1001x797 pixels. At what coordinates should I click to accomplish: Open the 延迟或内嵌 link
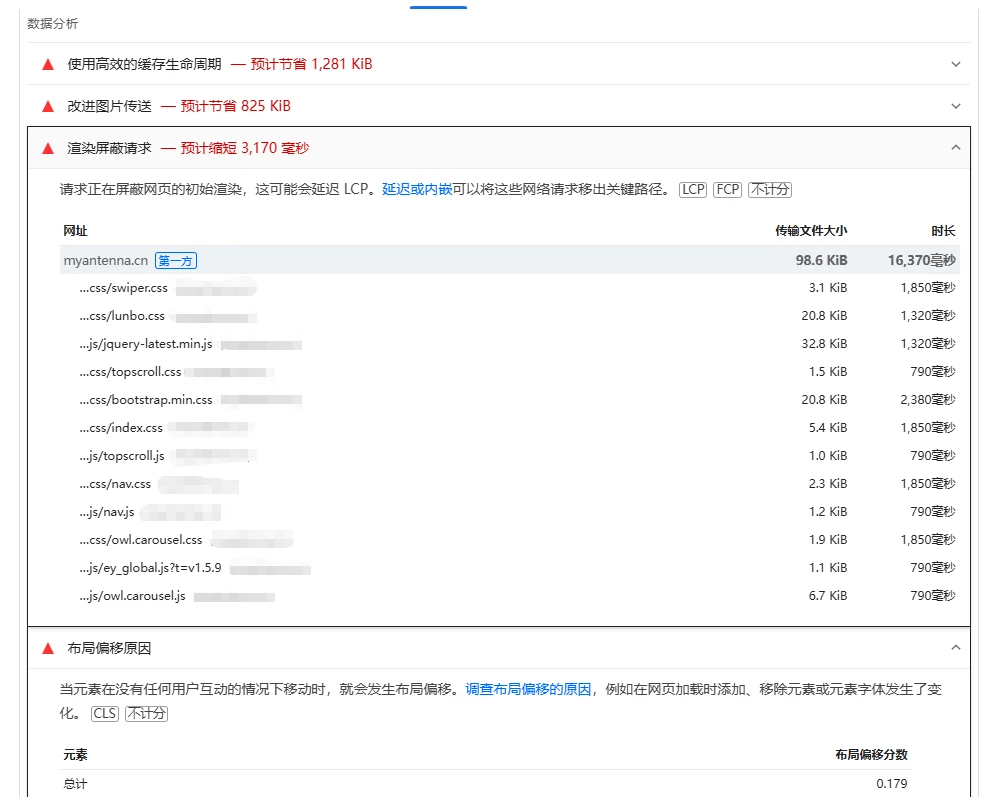417,190
